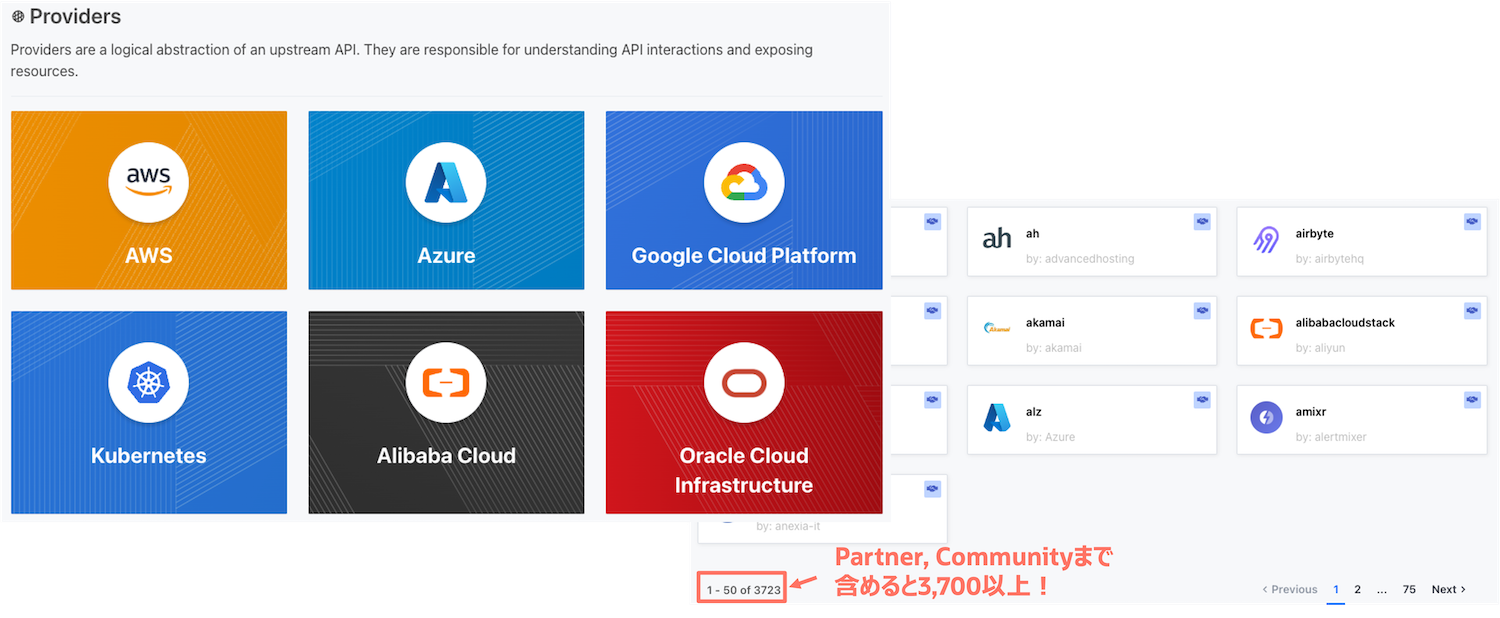This screenshot has width=1500, height=618.
Task: Open the amixr provider logo
Action: point(1266,417)
